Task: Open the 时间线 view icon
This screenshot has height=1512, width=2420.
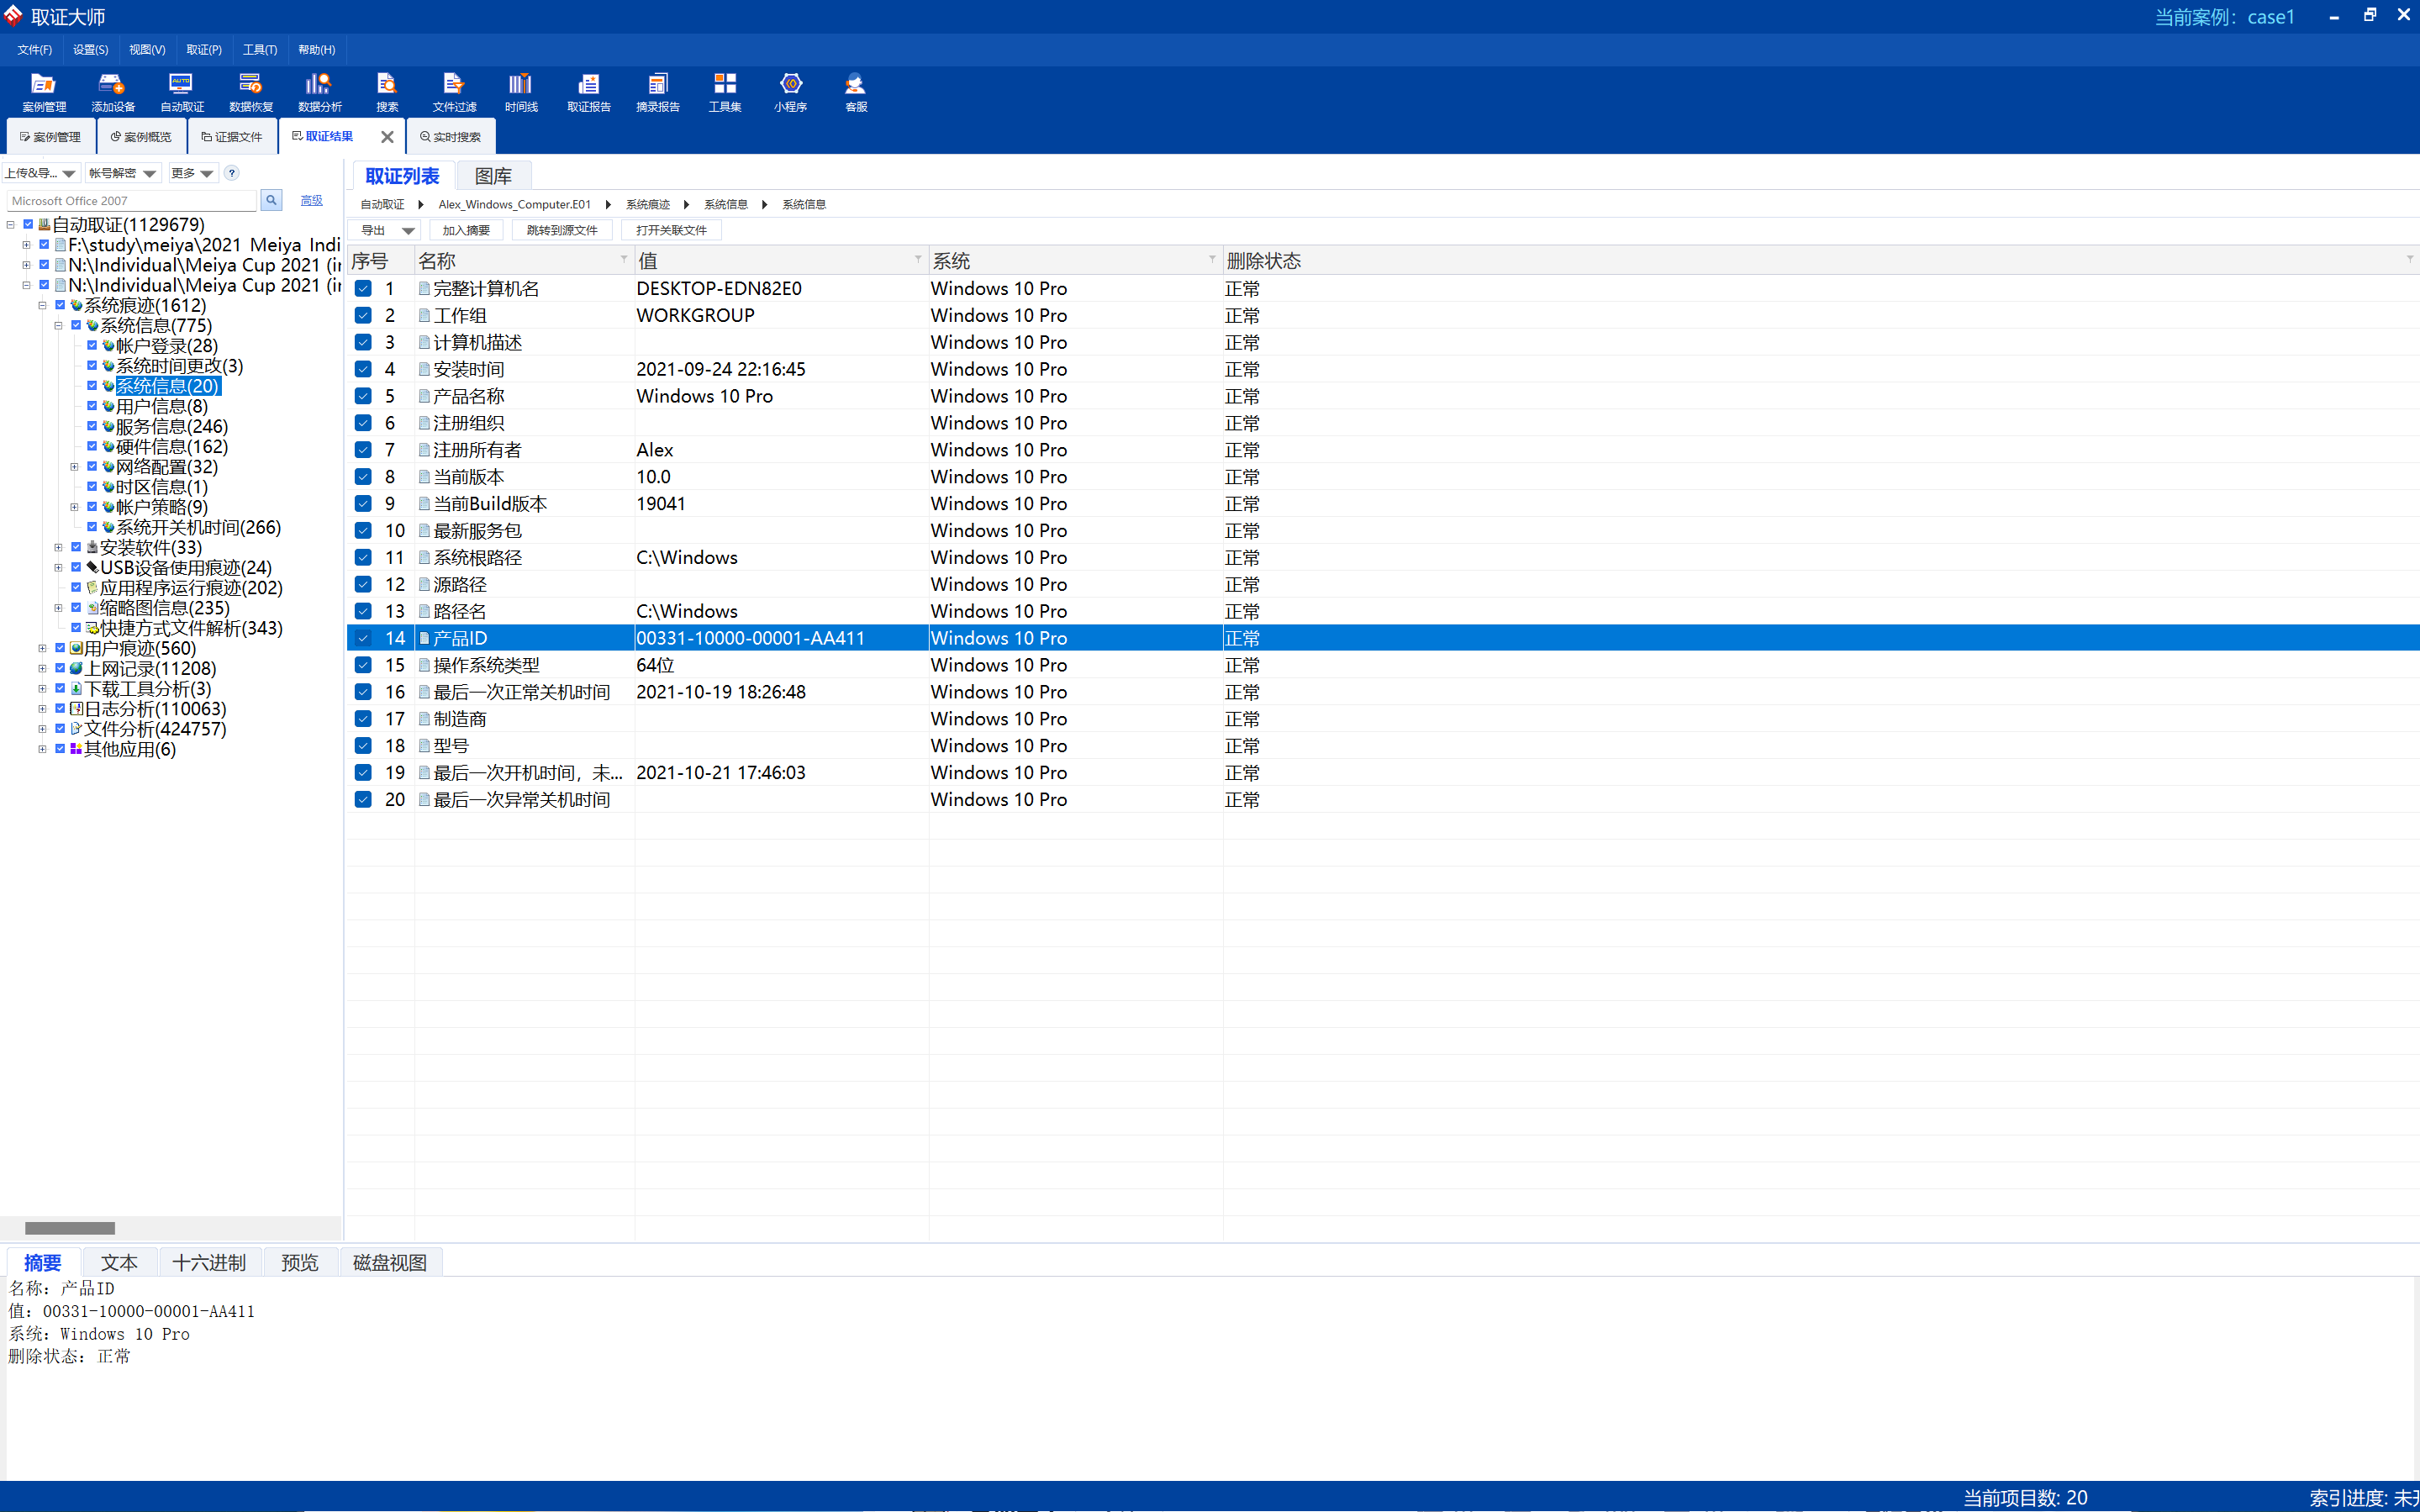Action: (520, 84)
